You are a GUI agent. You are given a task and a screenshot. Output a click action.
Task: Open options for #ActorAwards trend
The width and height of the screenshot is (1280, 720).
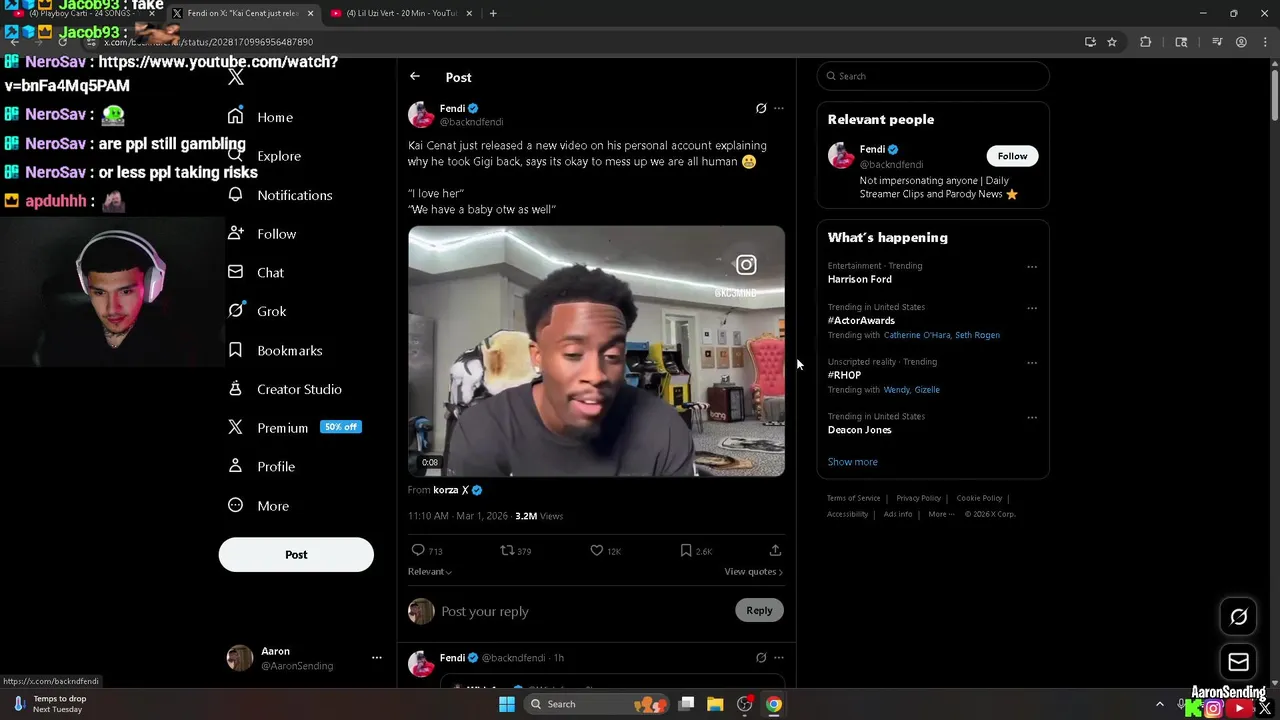[x=1032, y=308]
